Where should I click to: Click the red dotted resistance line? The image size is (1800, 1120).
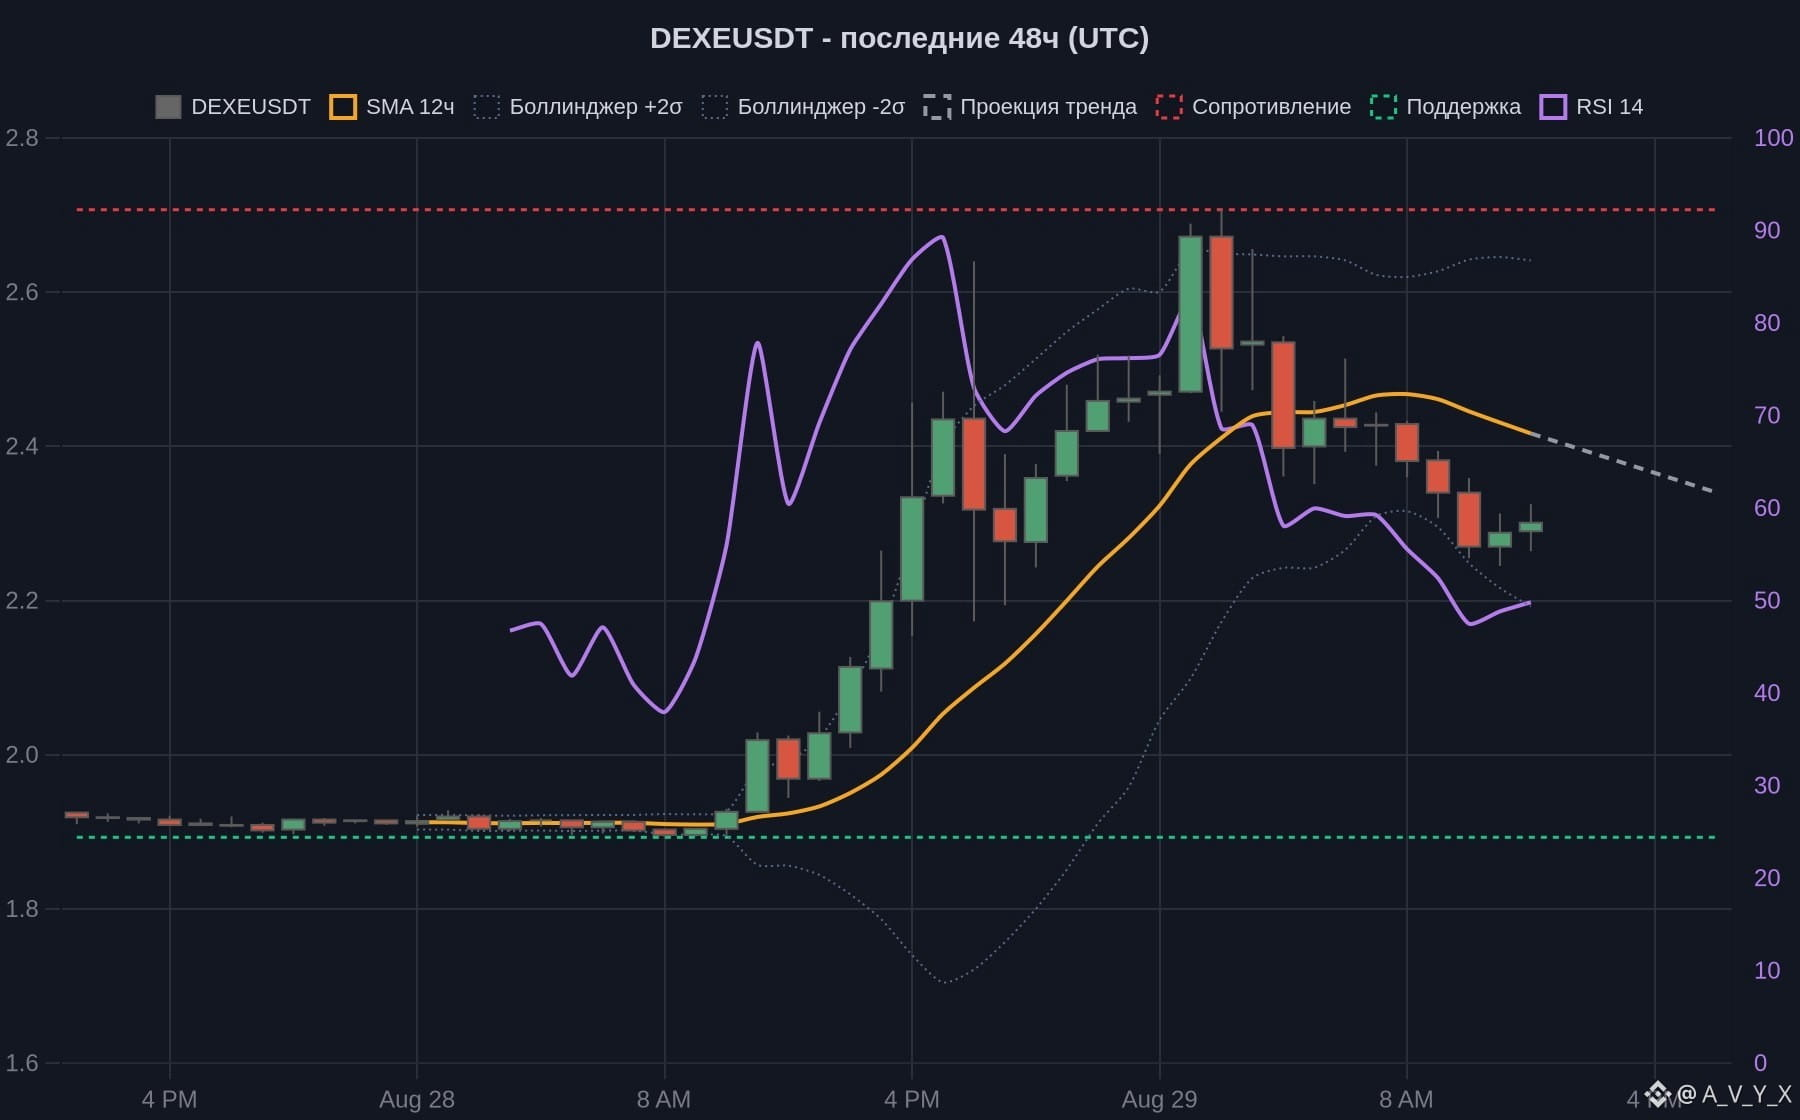click(x=896, y=210)
